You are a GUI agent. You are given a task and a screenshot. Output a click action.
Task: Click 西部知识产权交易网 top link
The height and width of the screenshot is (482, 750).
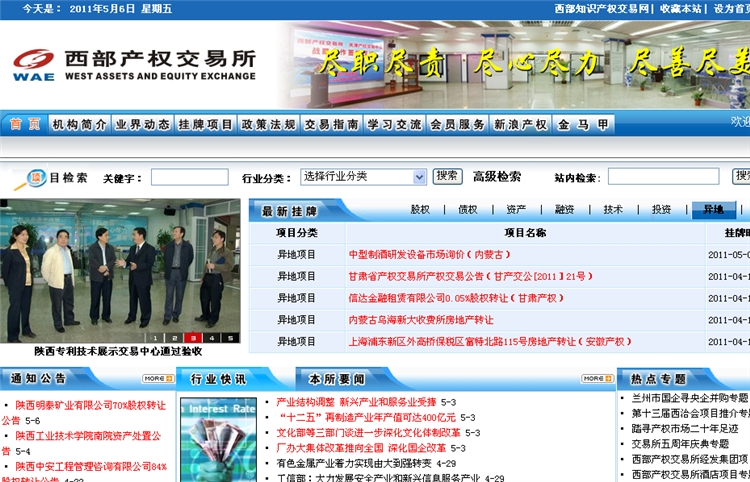(601, 9)
